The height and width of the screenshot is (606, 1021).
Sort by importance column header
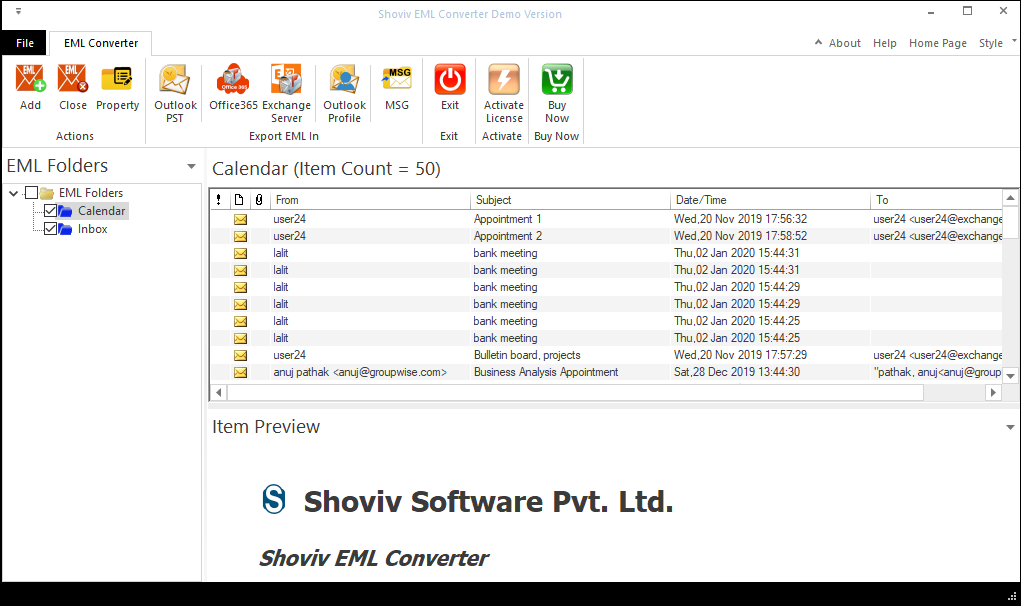pyautogui.click(x=219, y=200)
